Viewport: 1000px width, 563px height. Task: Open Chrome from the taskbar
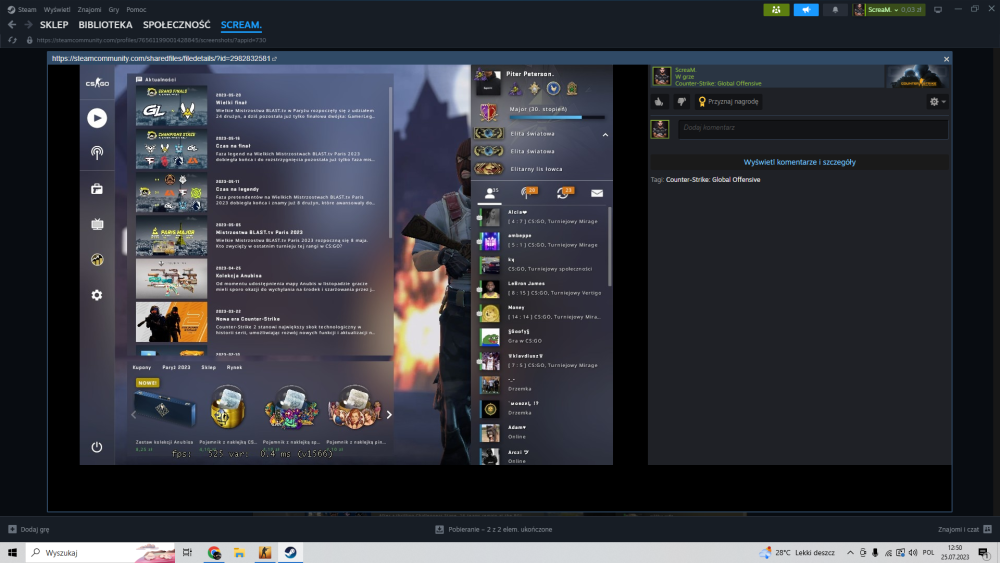coord(214,552)
